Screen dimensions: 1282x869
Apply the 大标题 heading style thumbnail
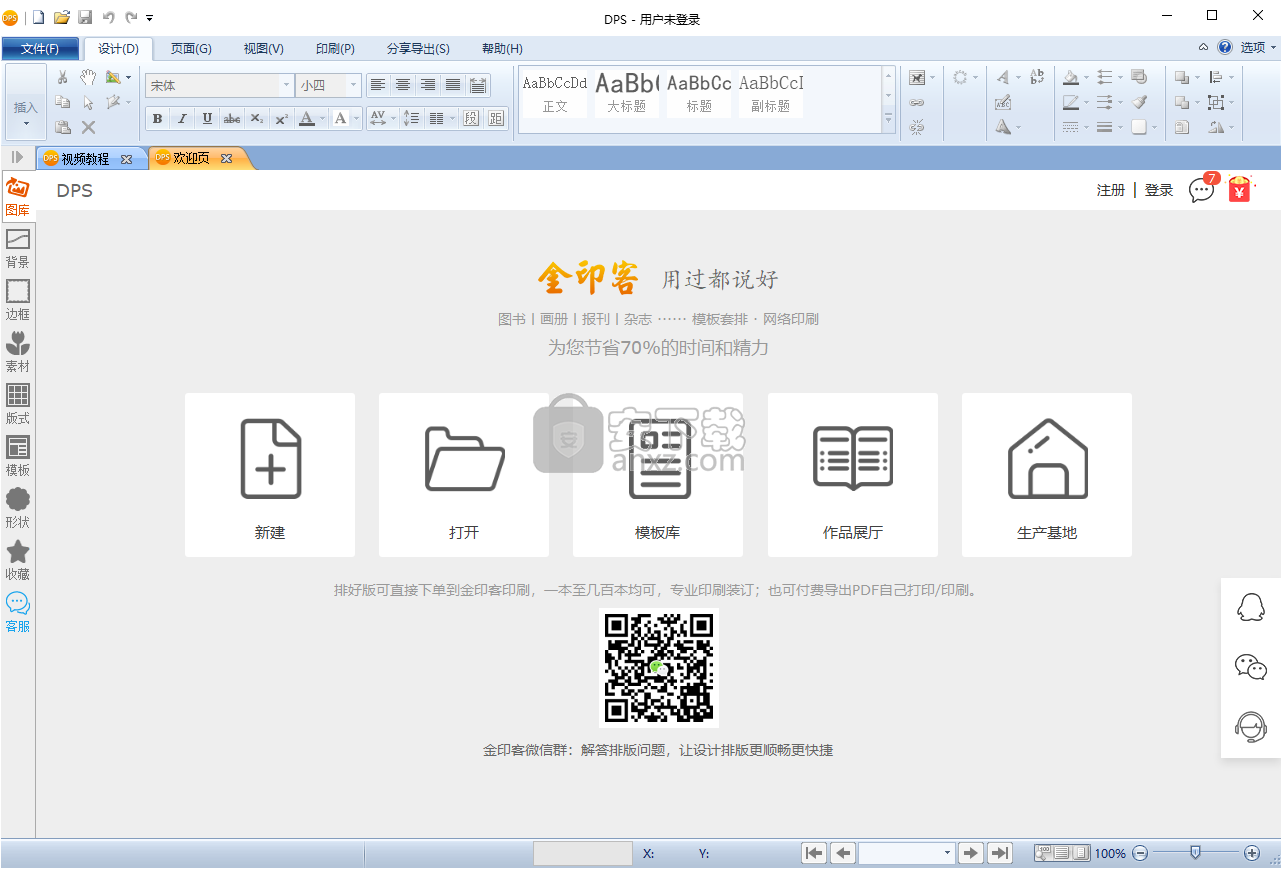627,93
